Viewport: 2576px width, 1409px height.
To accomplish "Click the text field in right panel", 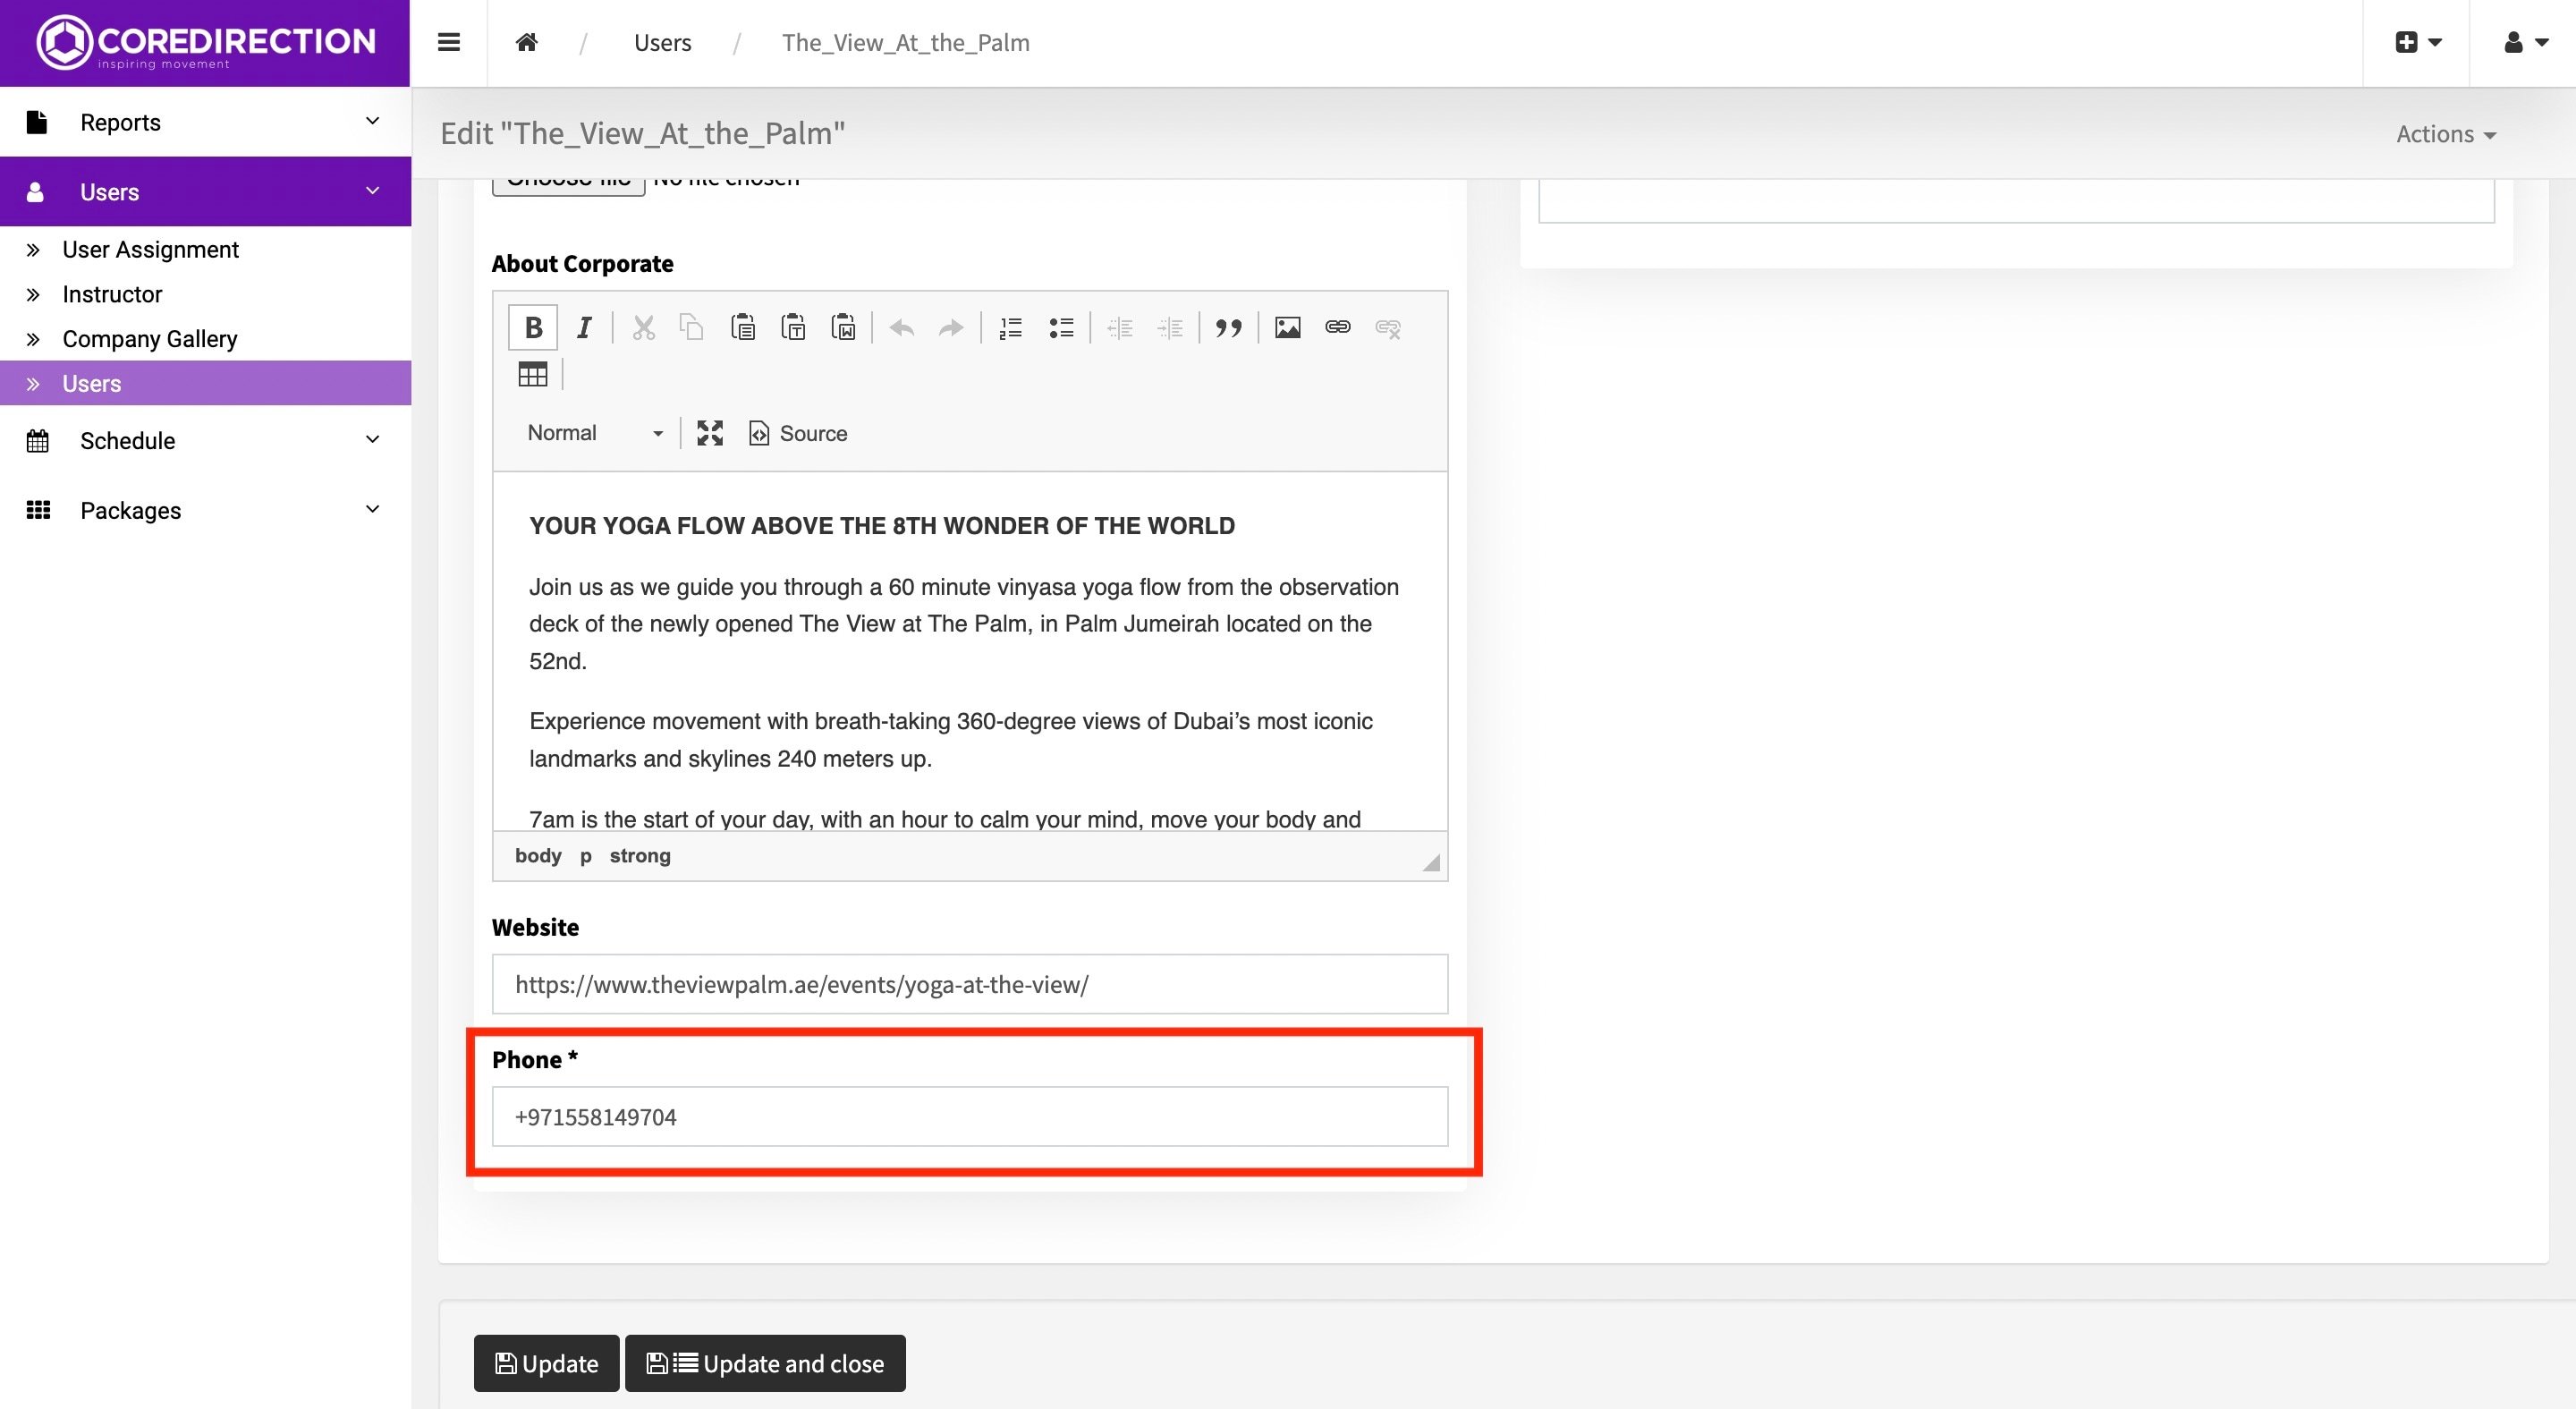I will (x=2016, y=201).
